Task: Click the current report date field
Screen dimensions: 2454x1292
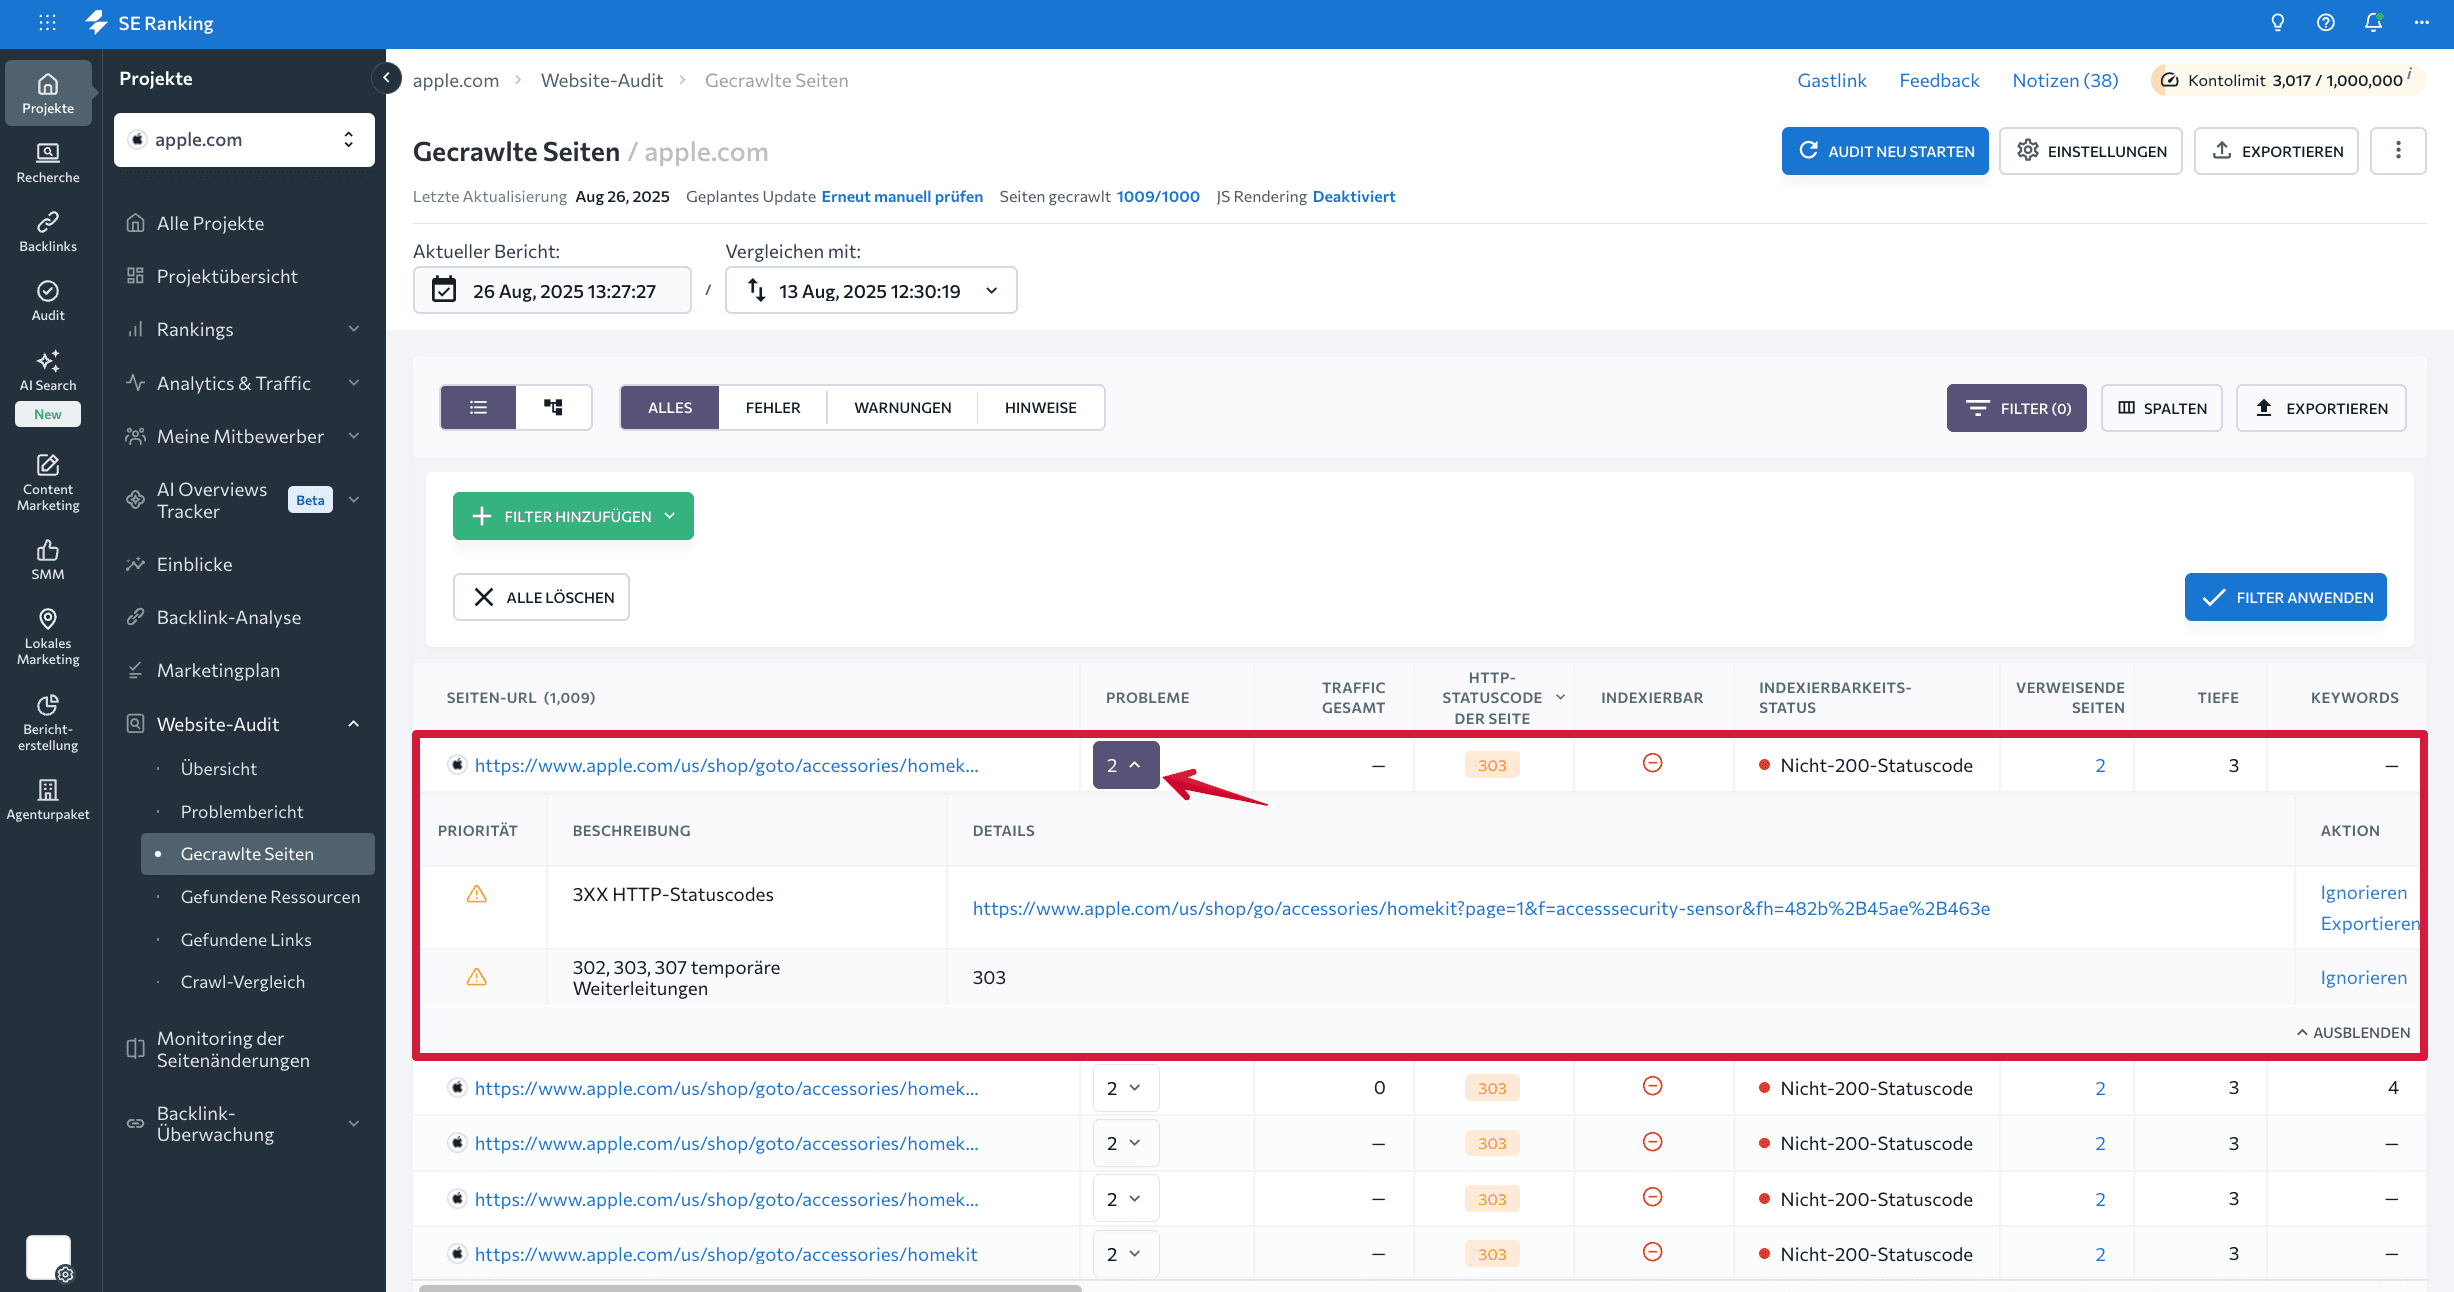Action: pos(552,290)
